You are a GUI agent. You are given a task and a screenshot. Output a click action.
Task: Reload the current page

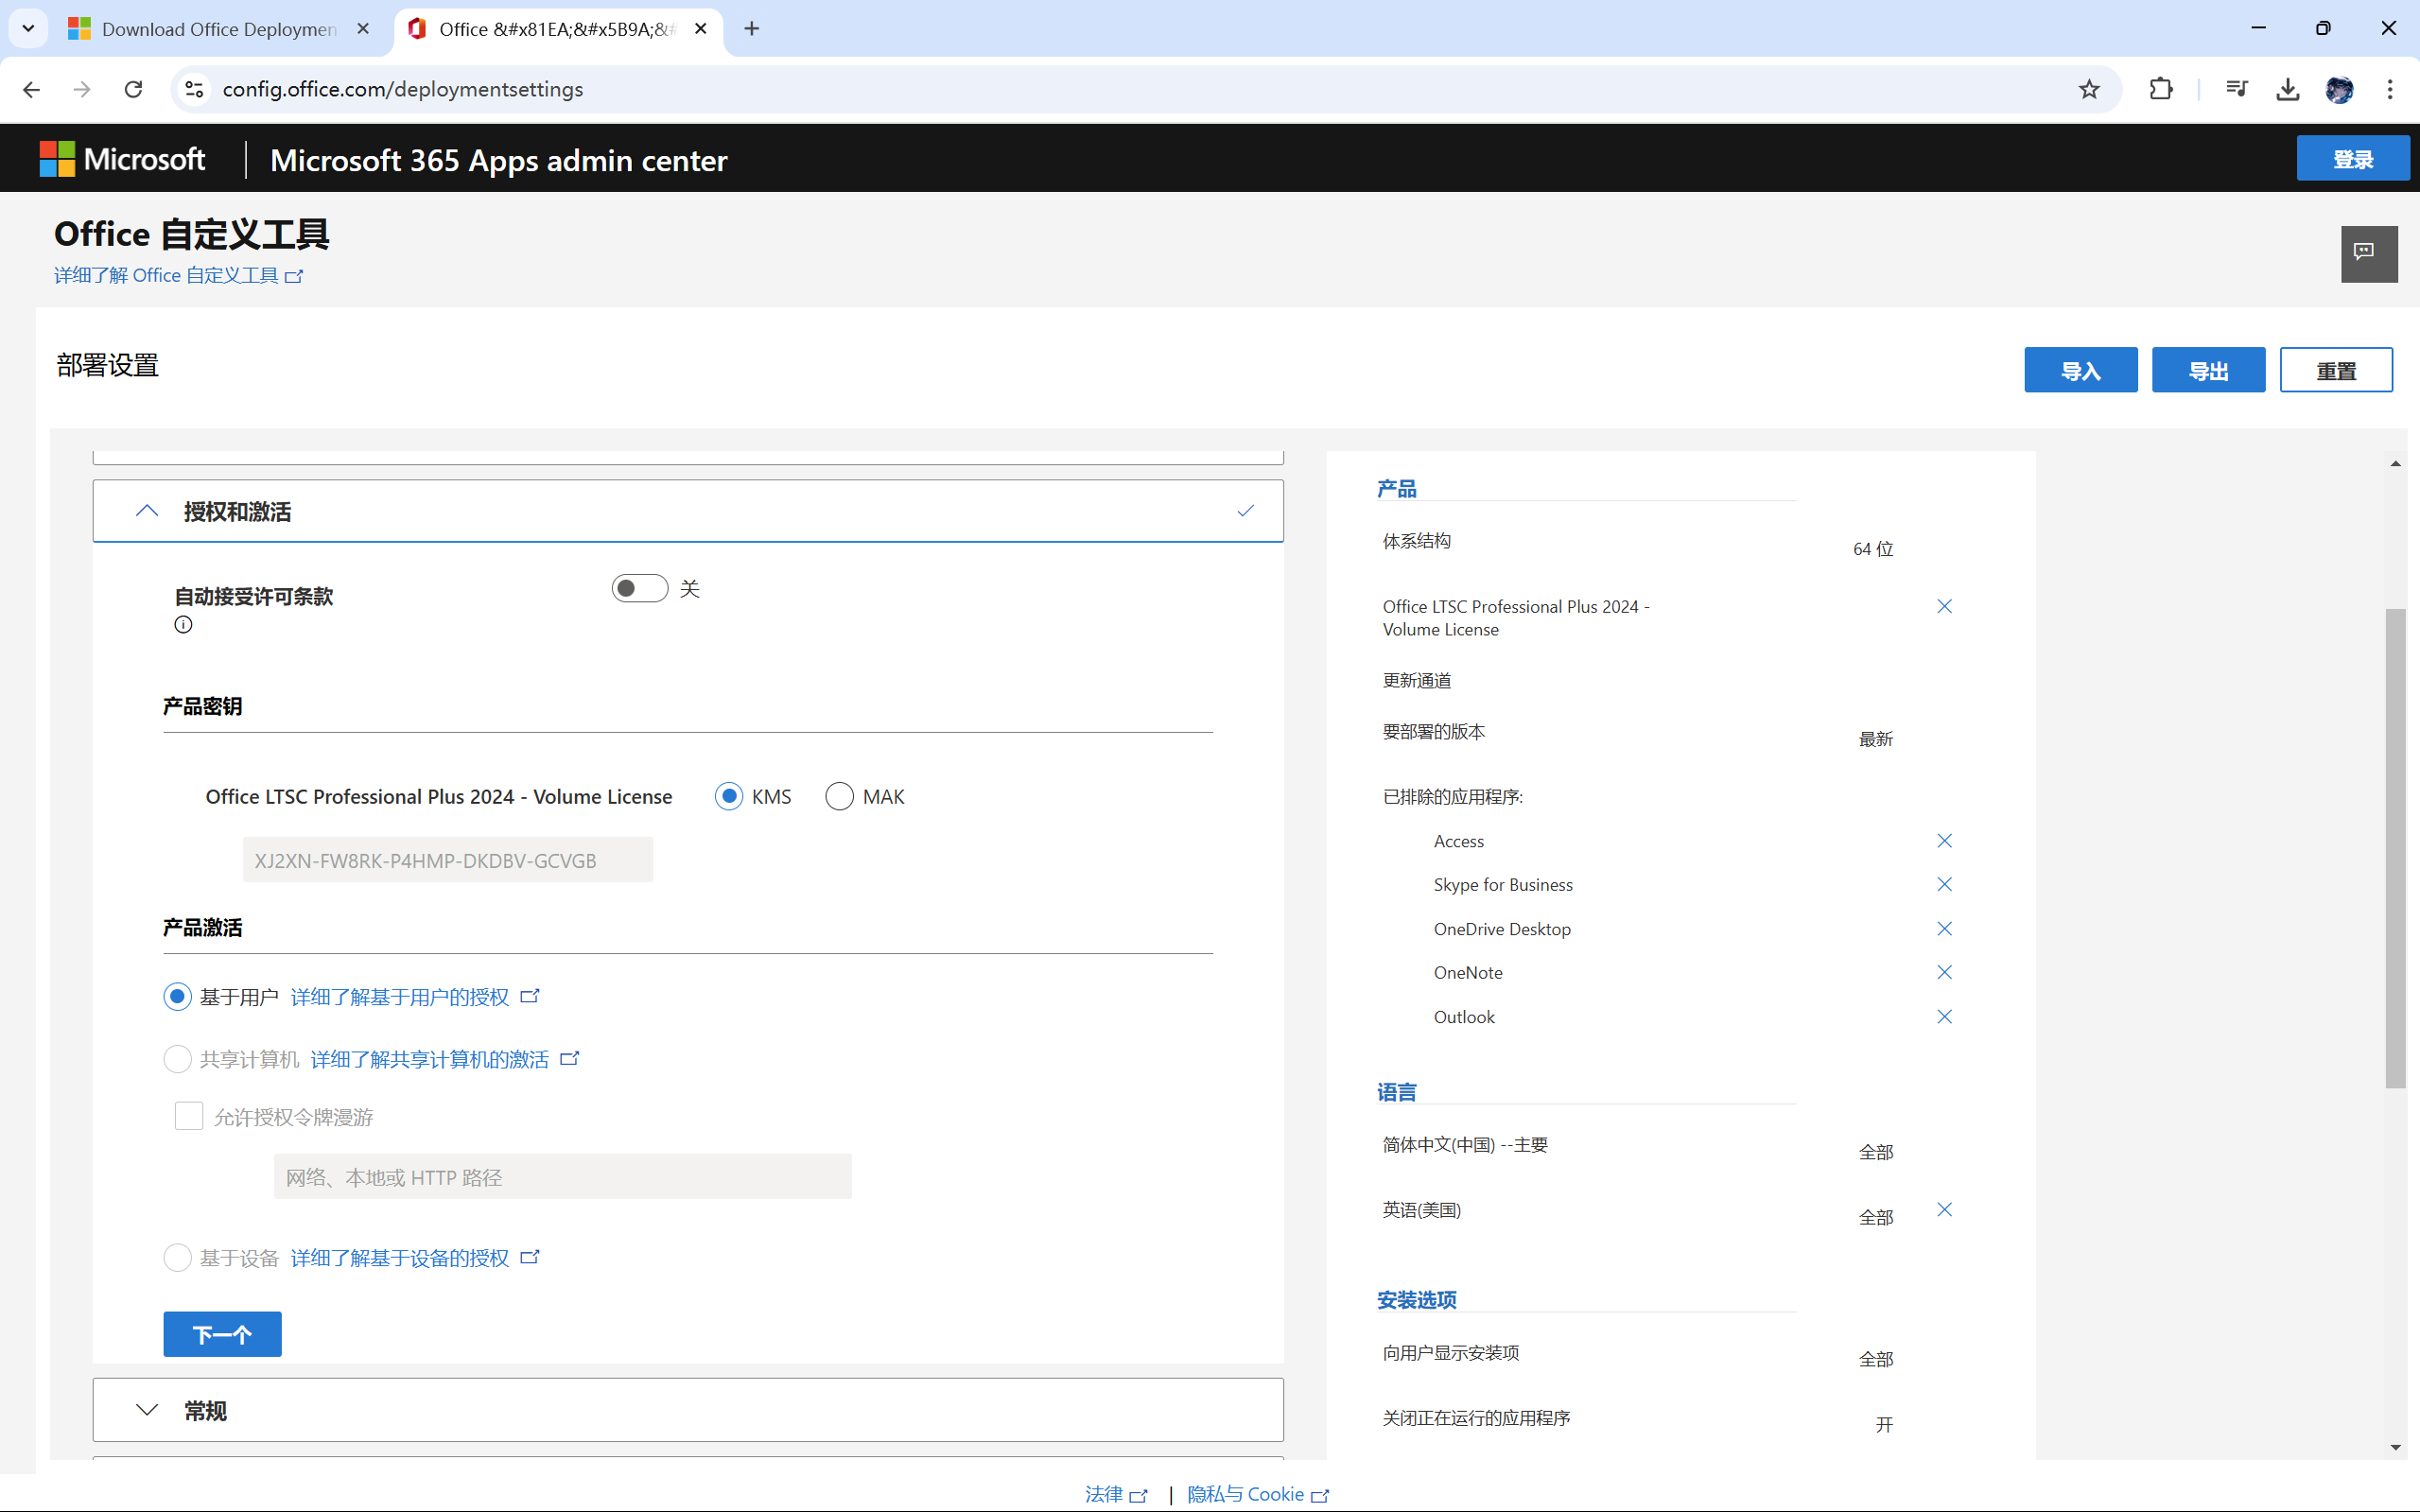pyautogui.click(x=133, y=89)
